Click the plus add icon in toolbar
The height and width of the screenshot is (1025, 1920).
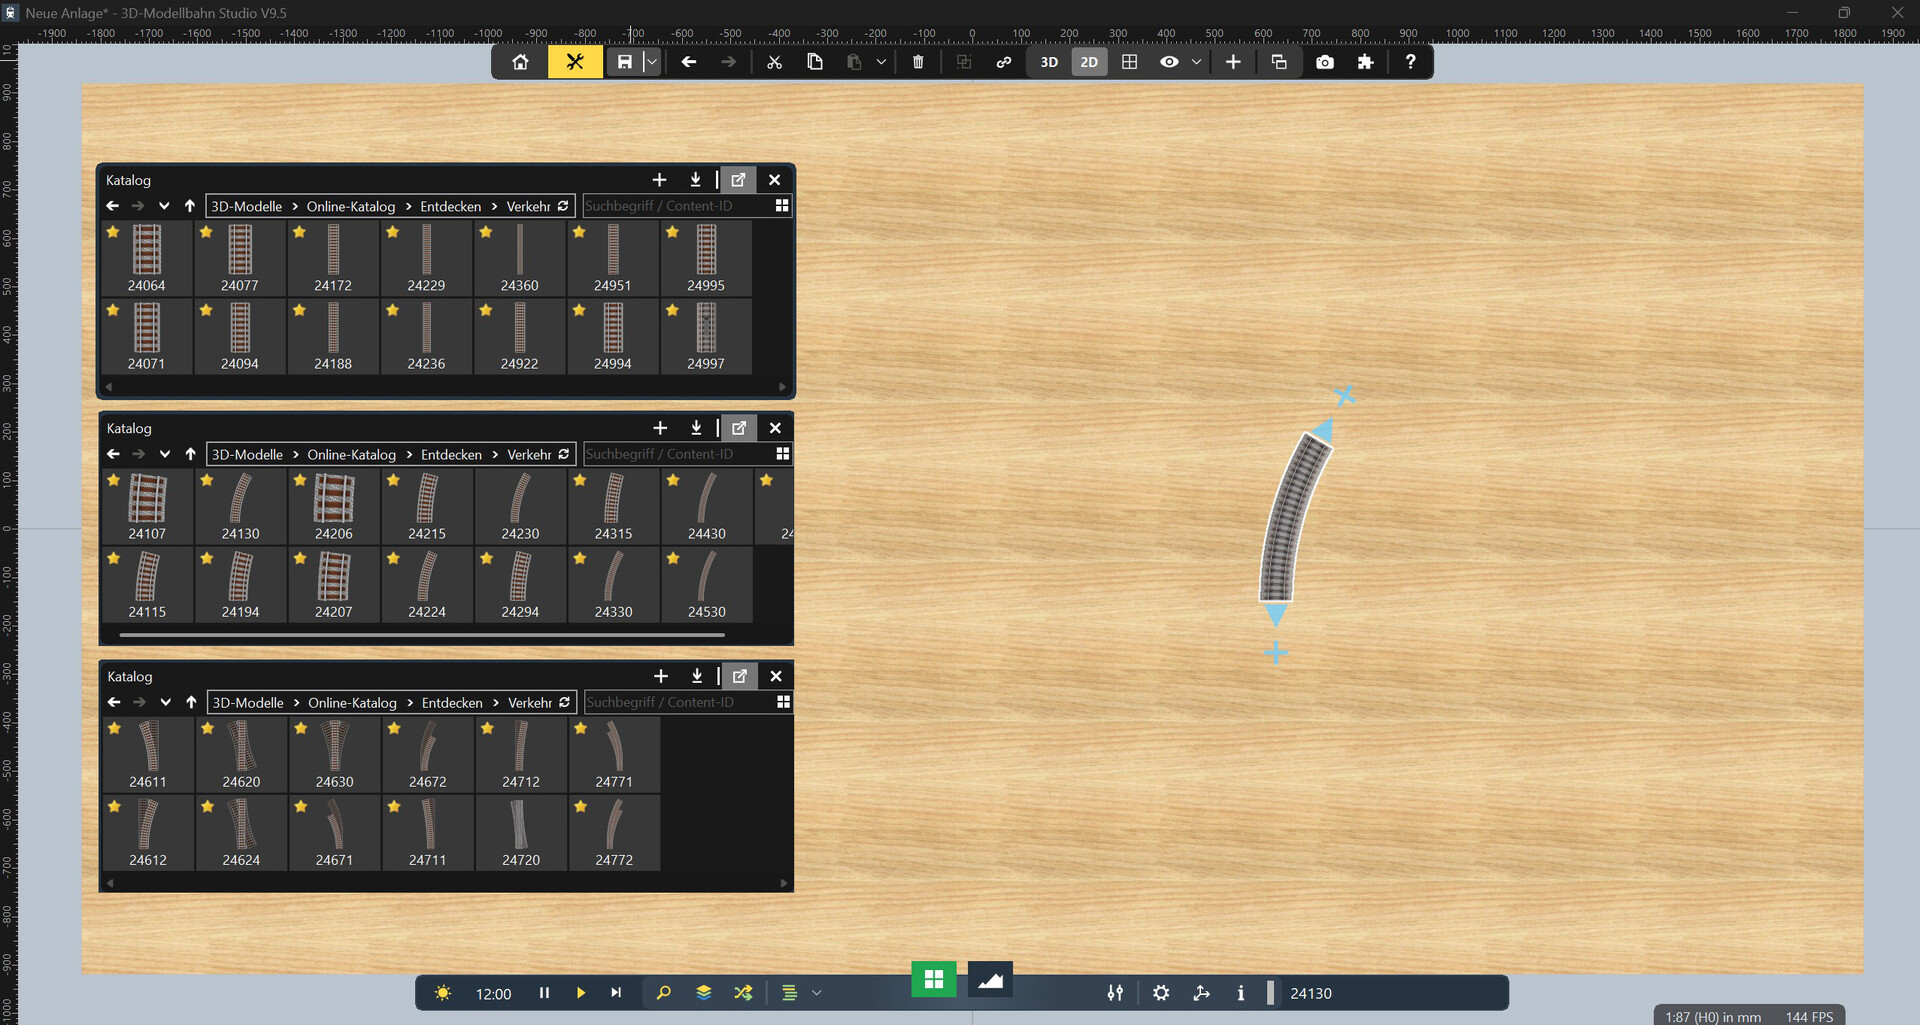click(1233, 62)
